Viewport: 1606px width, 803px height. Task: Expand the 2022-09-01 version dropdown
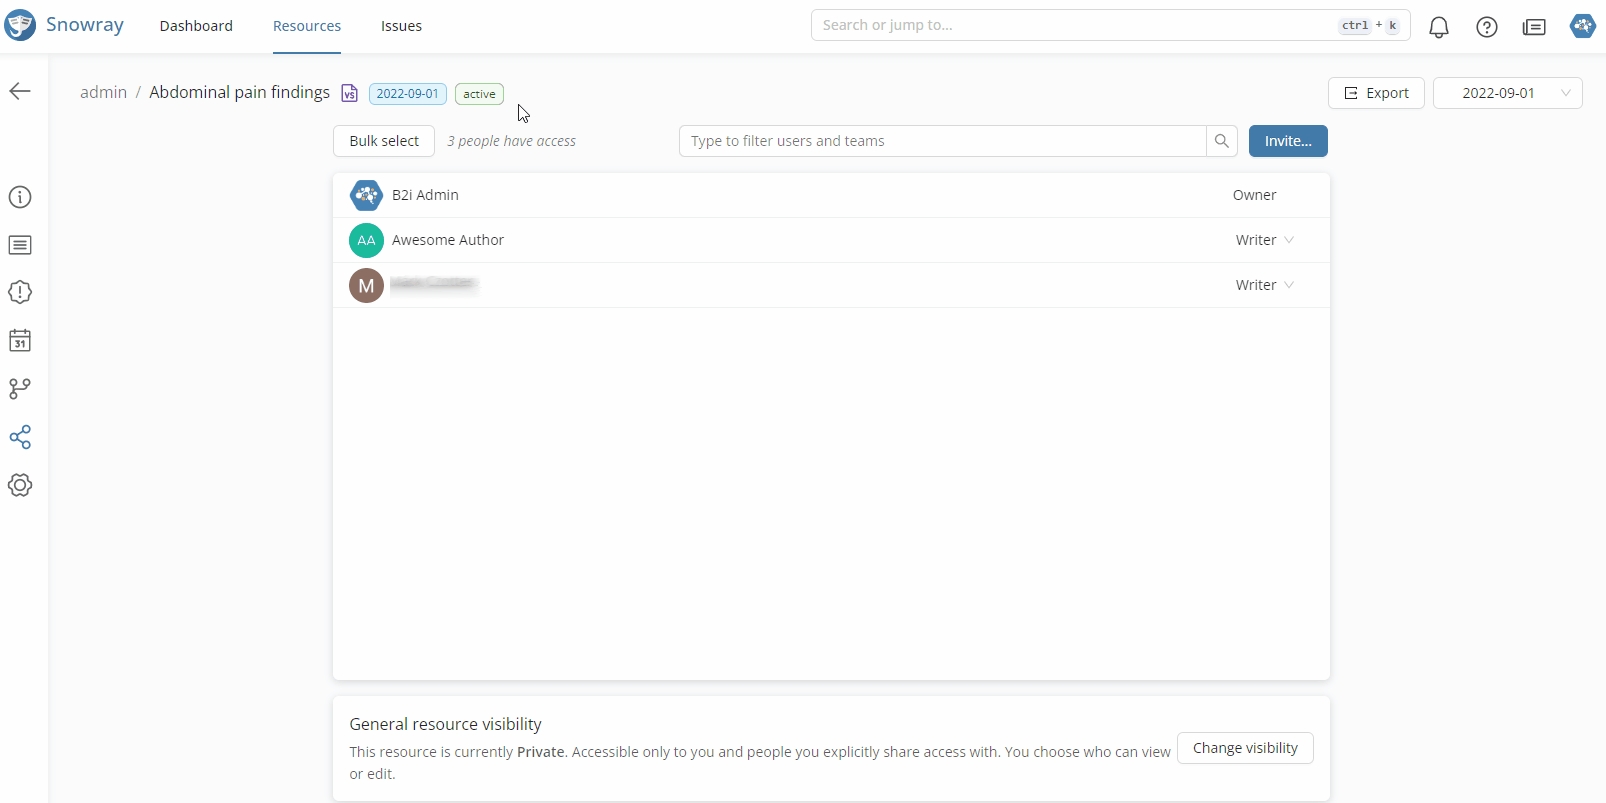1507,93
